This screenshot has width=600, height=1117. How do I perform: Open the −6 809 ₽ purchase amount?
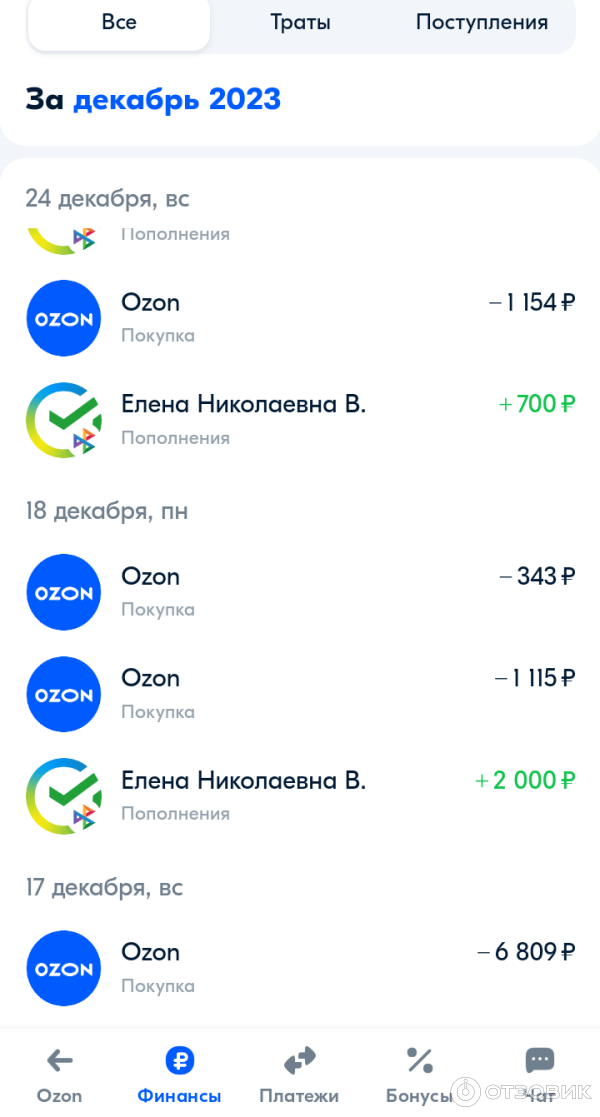(526, 952)
